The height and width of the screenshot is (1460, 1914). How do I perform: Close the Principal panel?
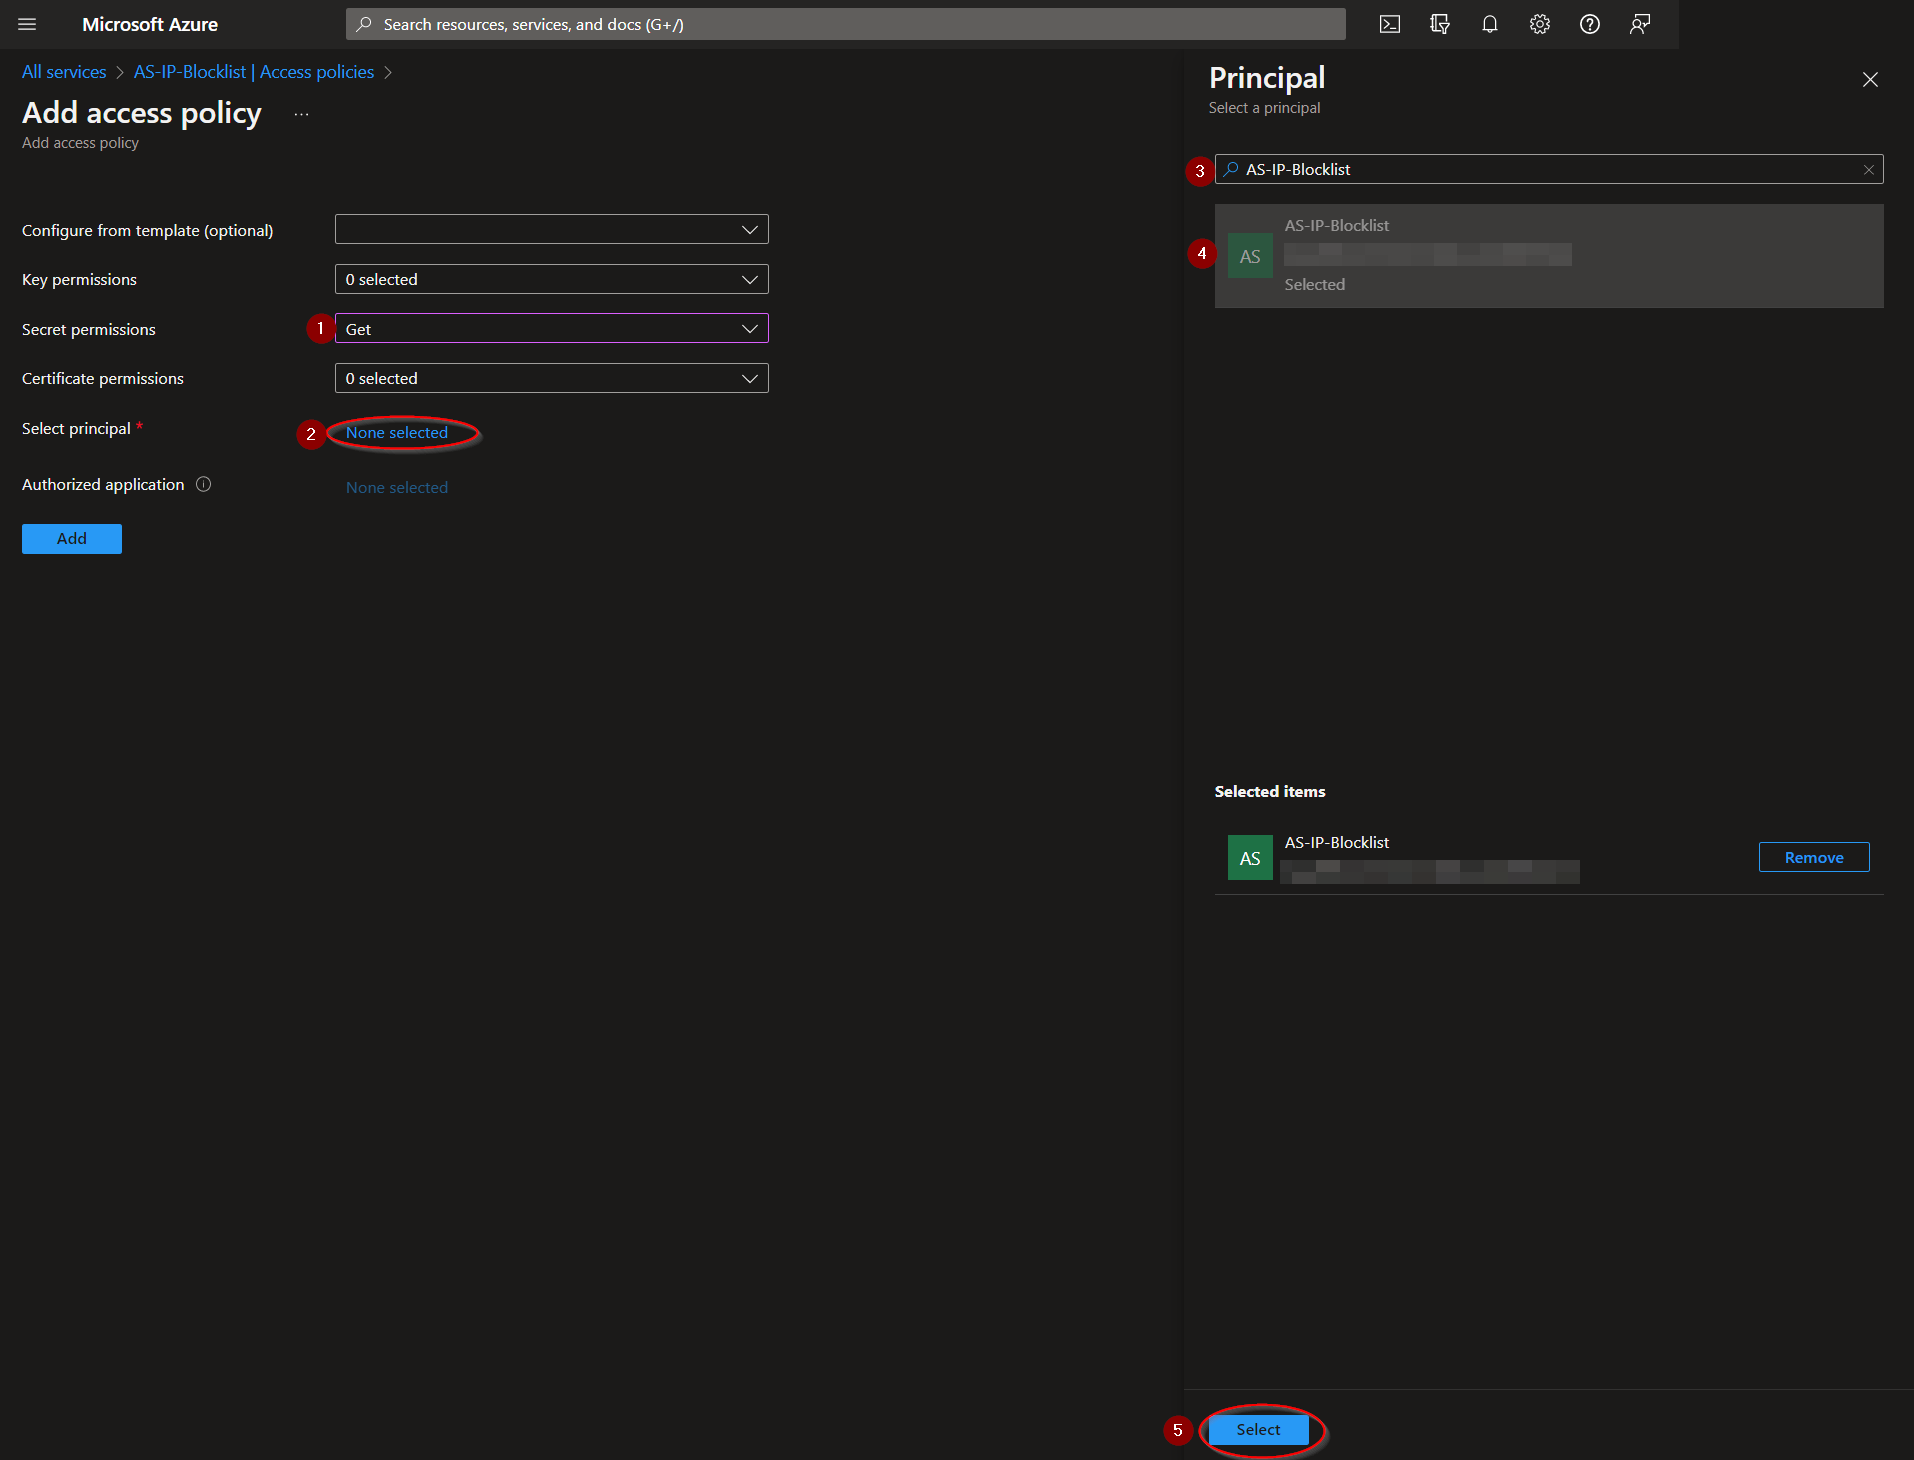1870,79
